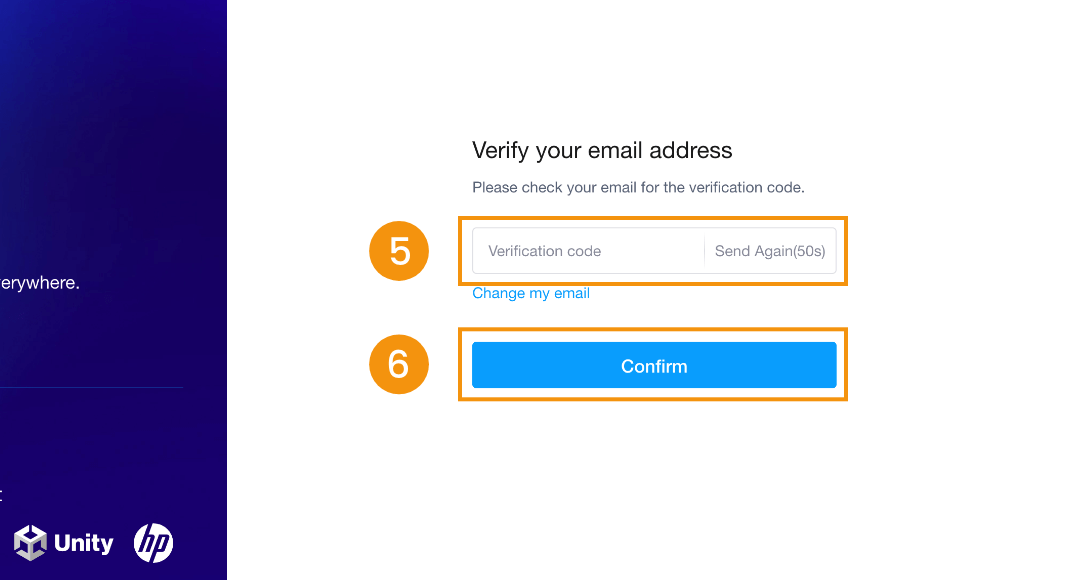
Task: Click the orange outline around Confirm button
Action: click(653, 330)
